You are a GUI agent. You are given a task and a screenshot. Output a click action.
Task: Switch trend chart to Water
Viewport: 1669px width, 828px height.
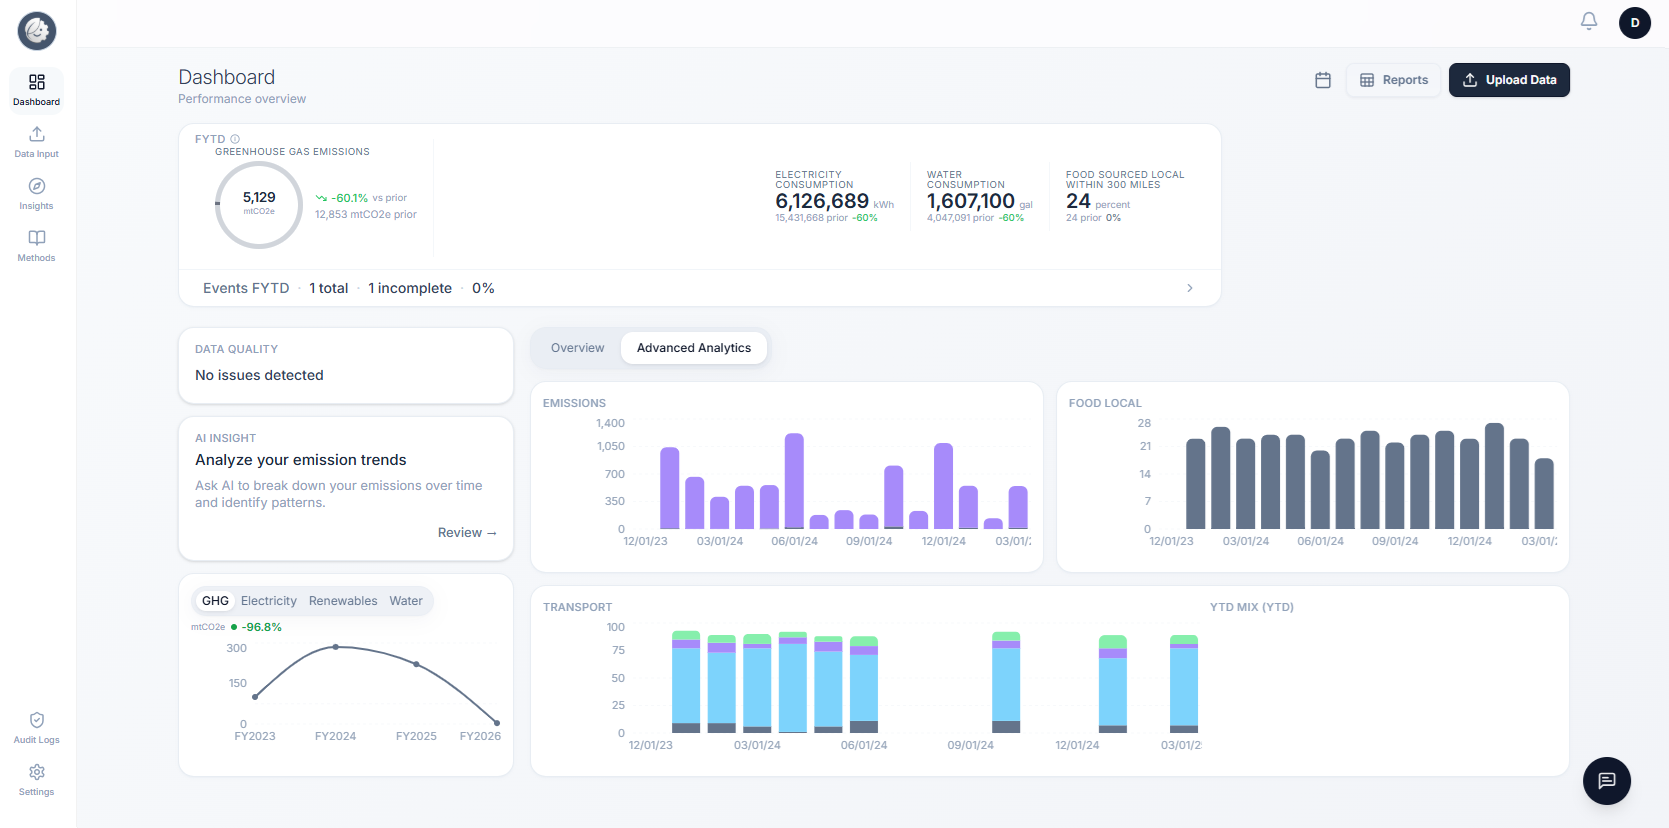click(x=406, y=601)
